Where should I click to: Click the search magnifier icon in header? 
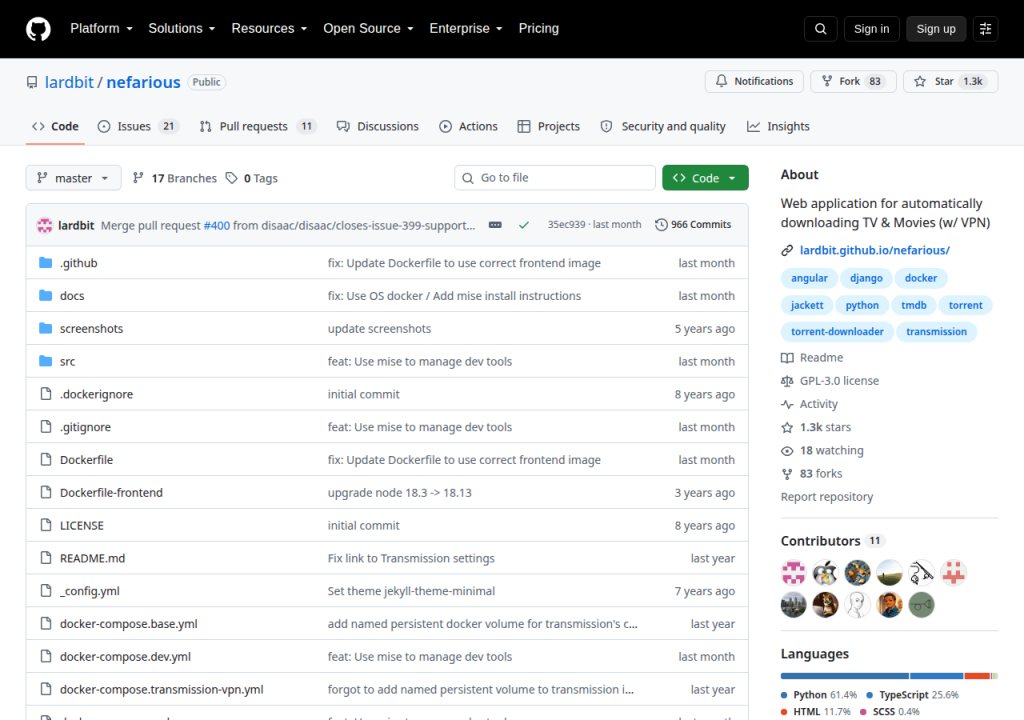click(x=821, y=29)
